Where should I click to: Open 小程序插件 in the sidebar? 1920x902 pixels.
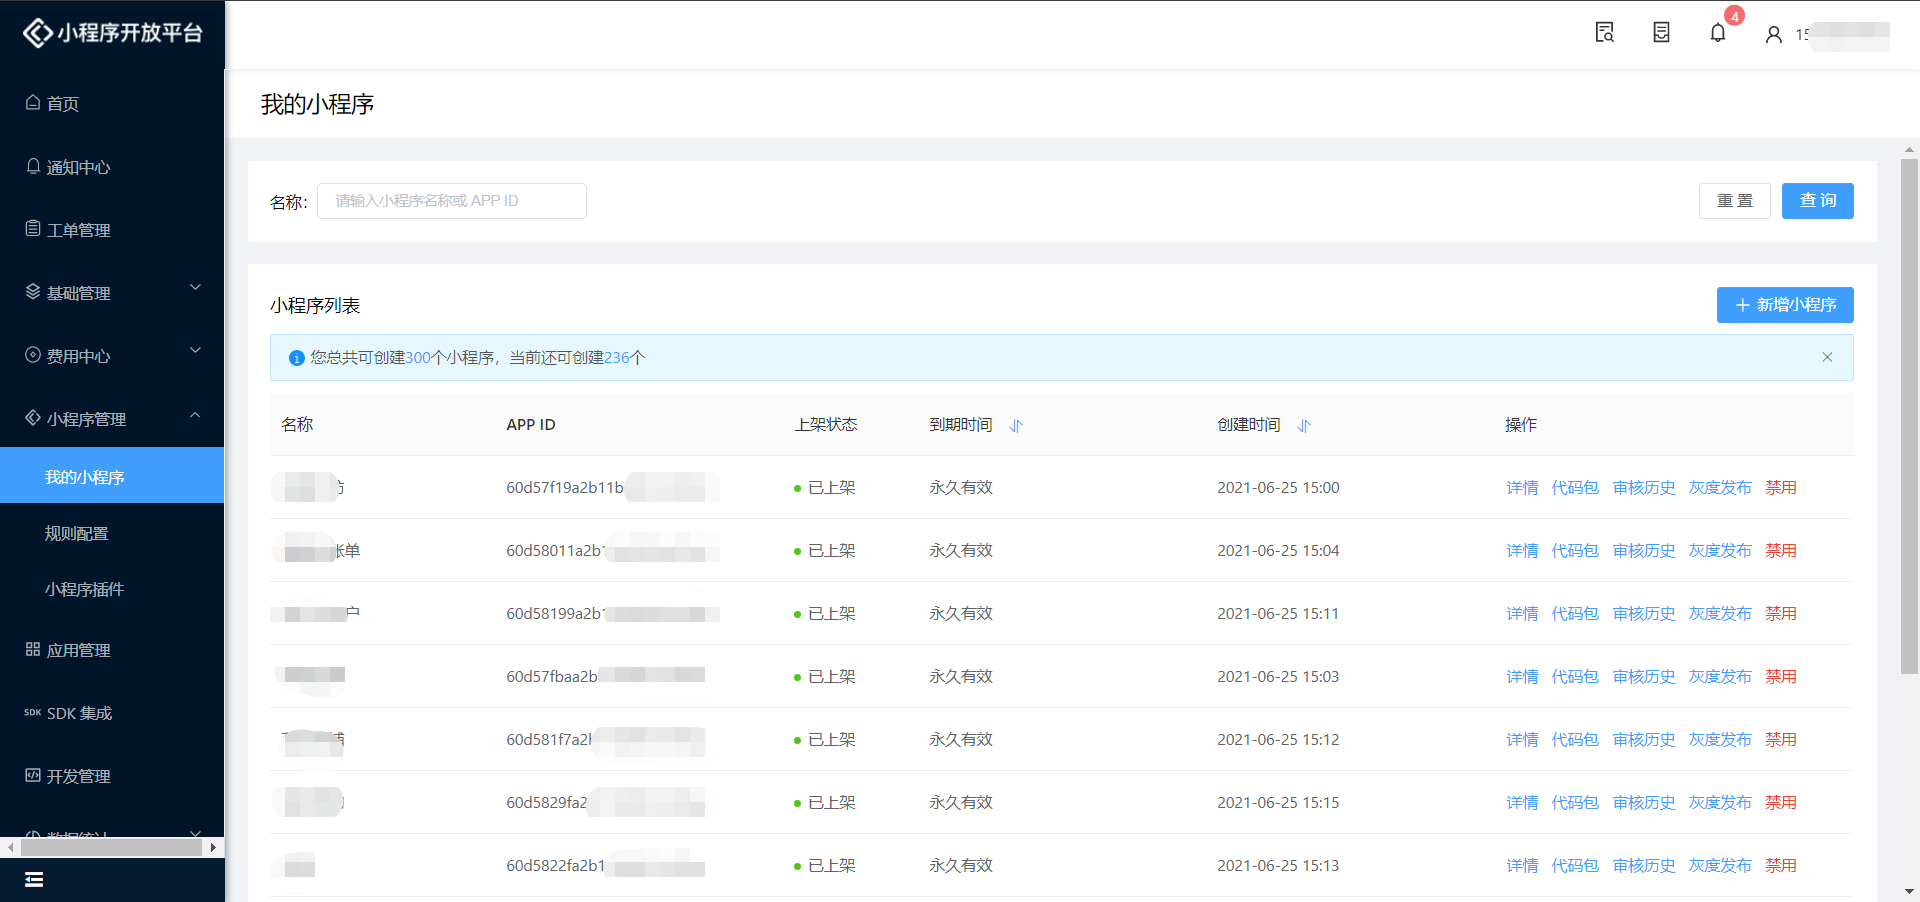click(x=85, y=590)
